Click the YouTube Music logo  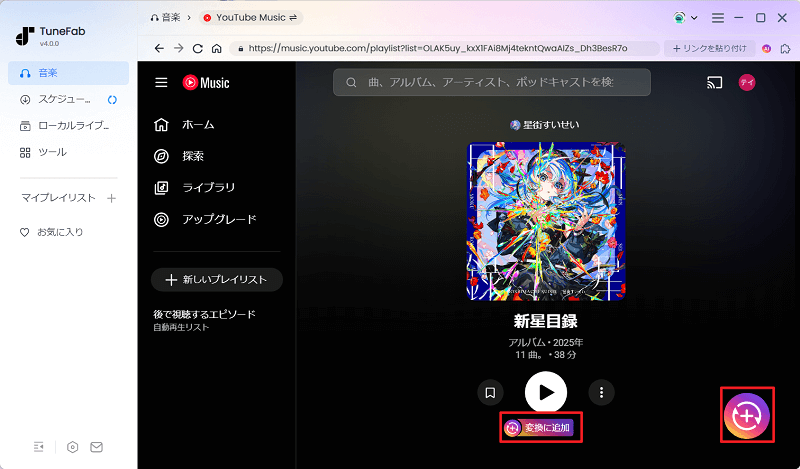(x=206, y=83)
